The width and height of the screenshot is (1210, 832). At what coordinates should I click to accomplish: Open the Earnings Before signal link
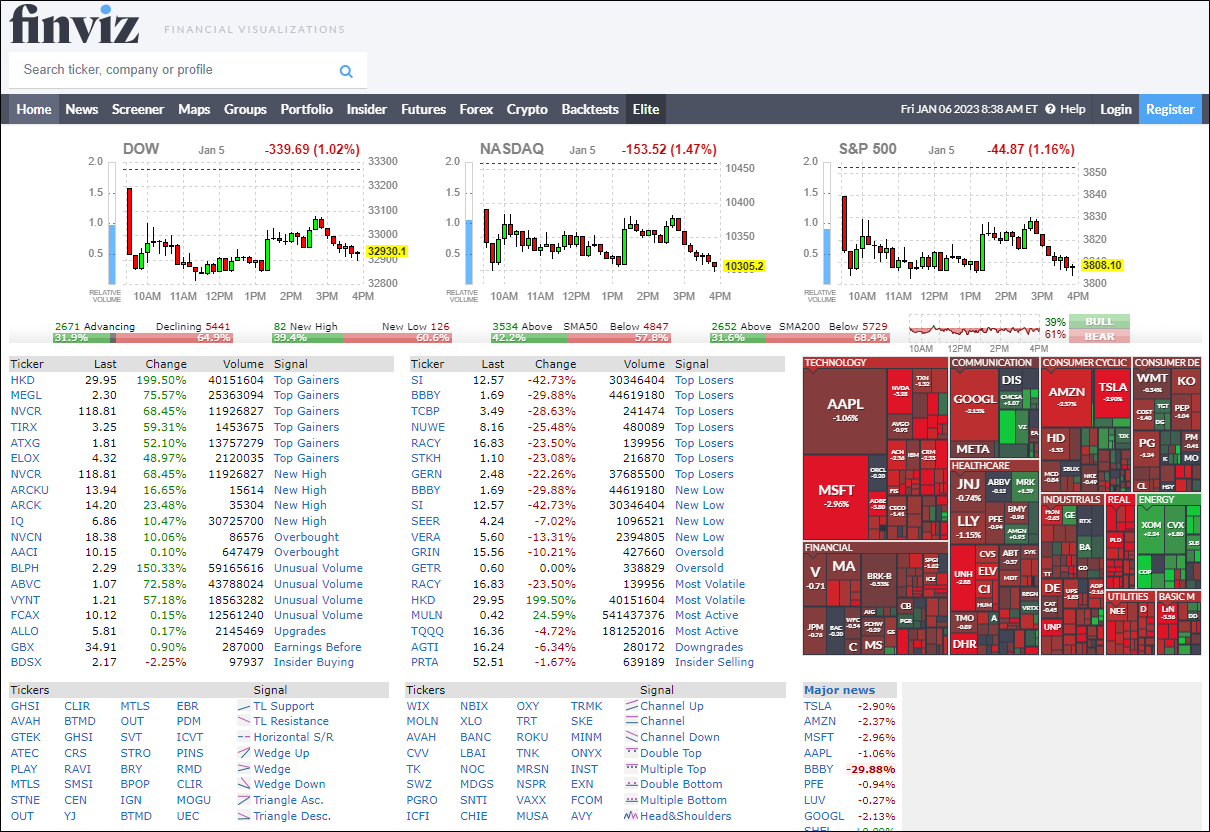(x=317, y=647)
